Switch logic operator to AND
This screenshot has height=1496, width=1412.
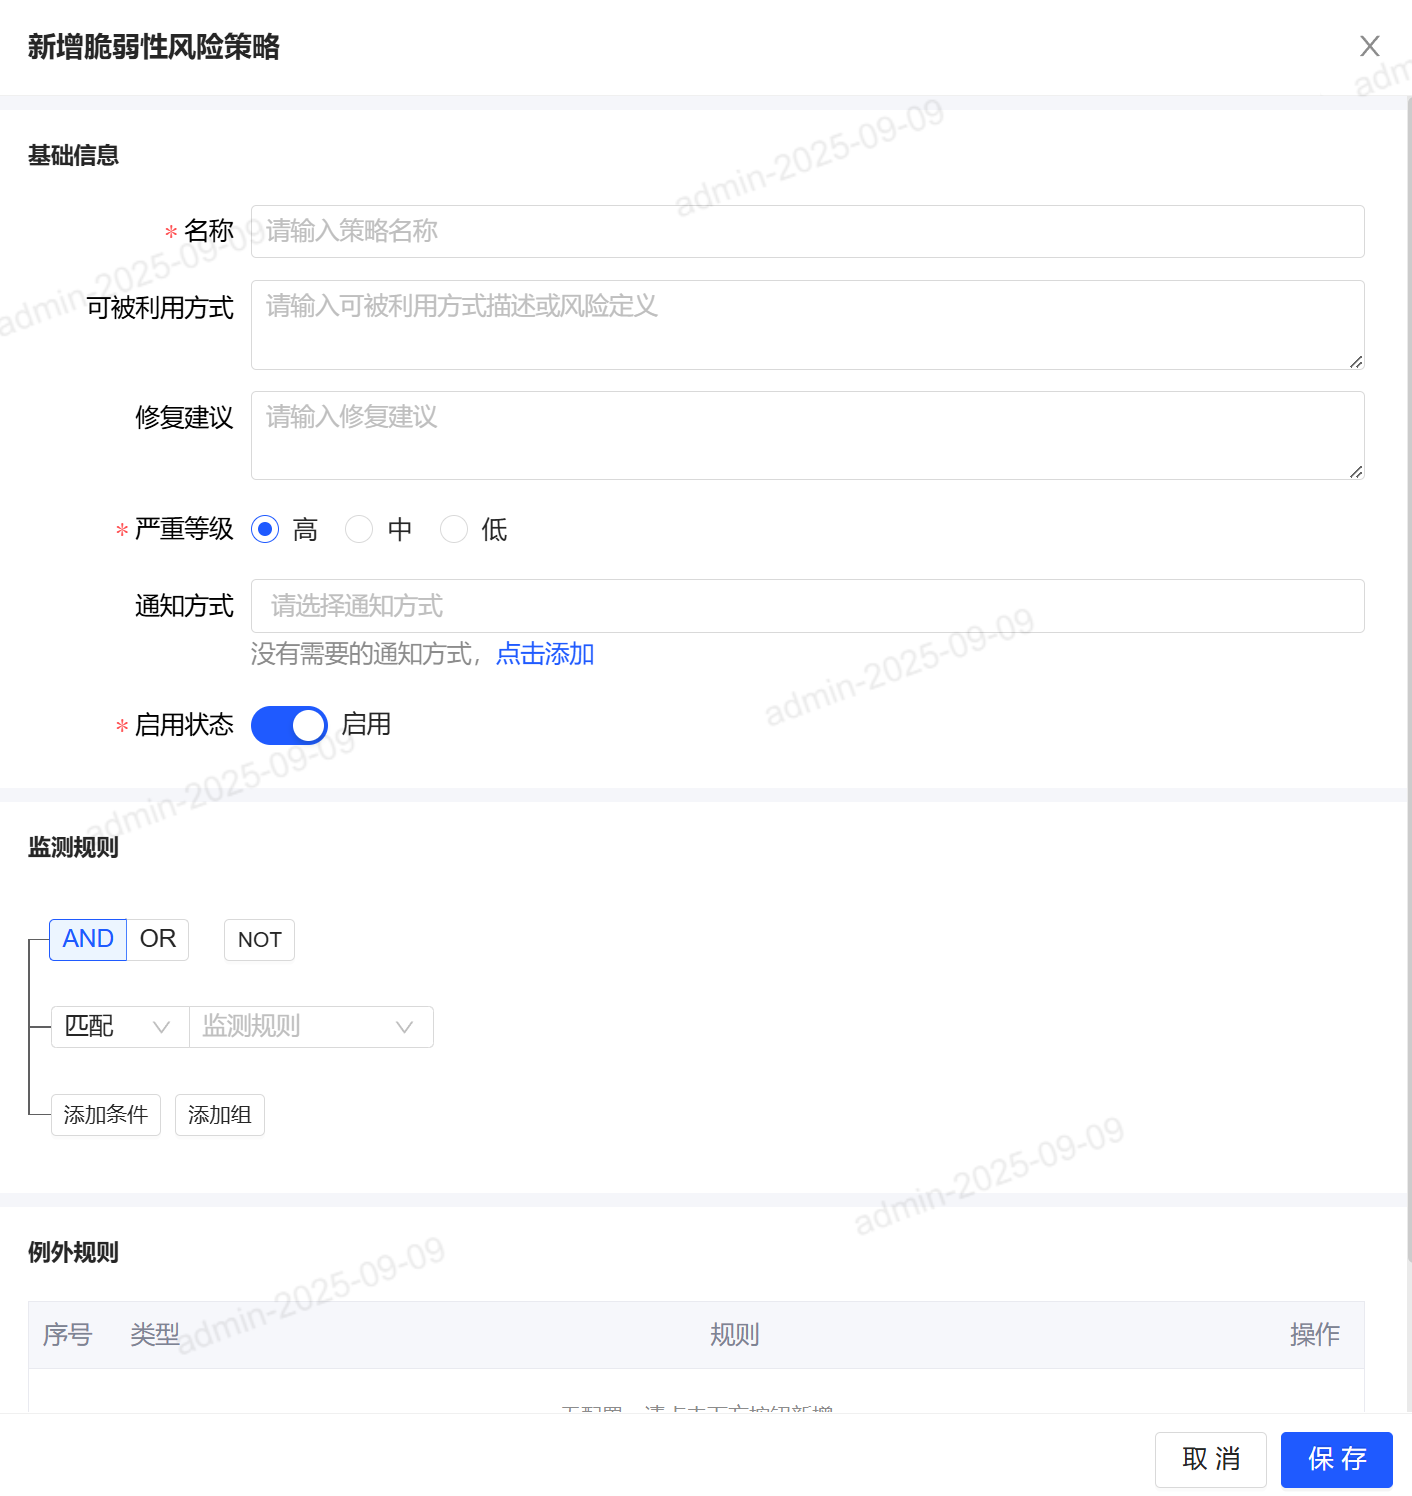(x=88, y=939)
